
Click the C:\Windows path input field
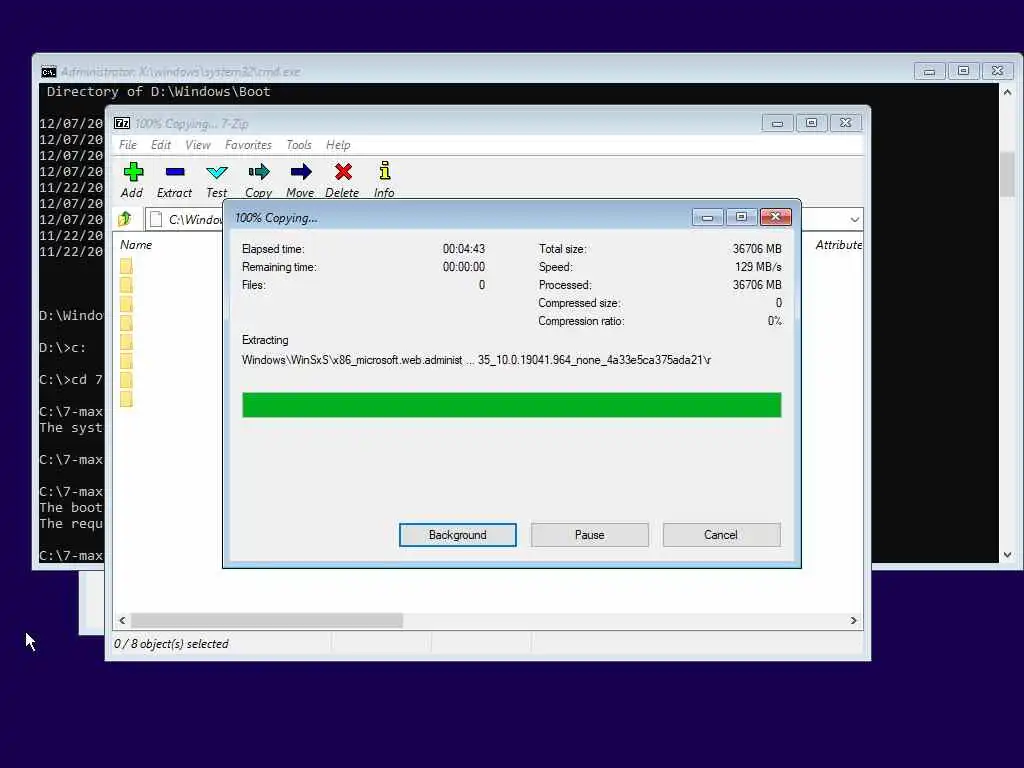click(x=195, y=219)
